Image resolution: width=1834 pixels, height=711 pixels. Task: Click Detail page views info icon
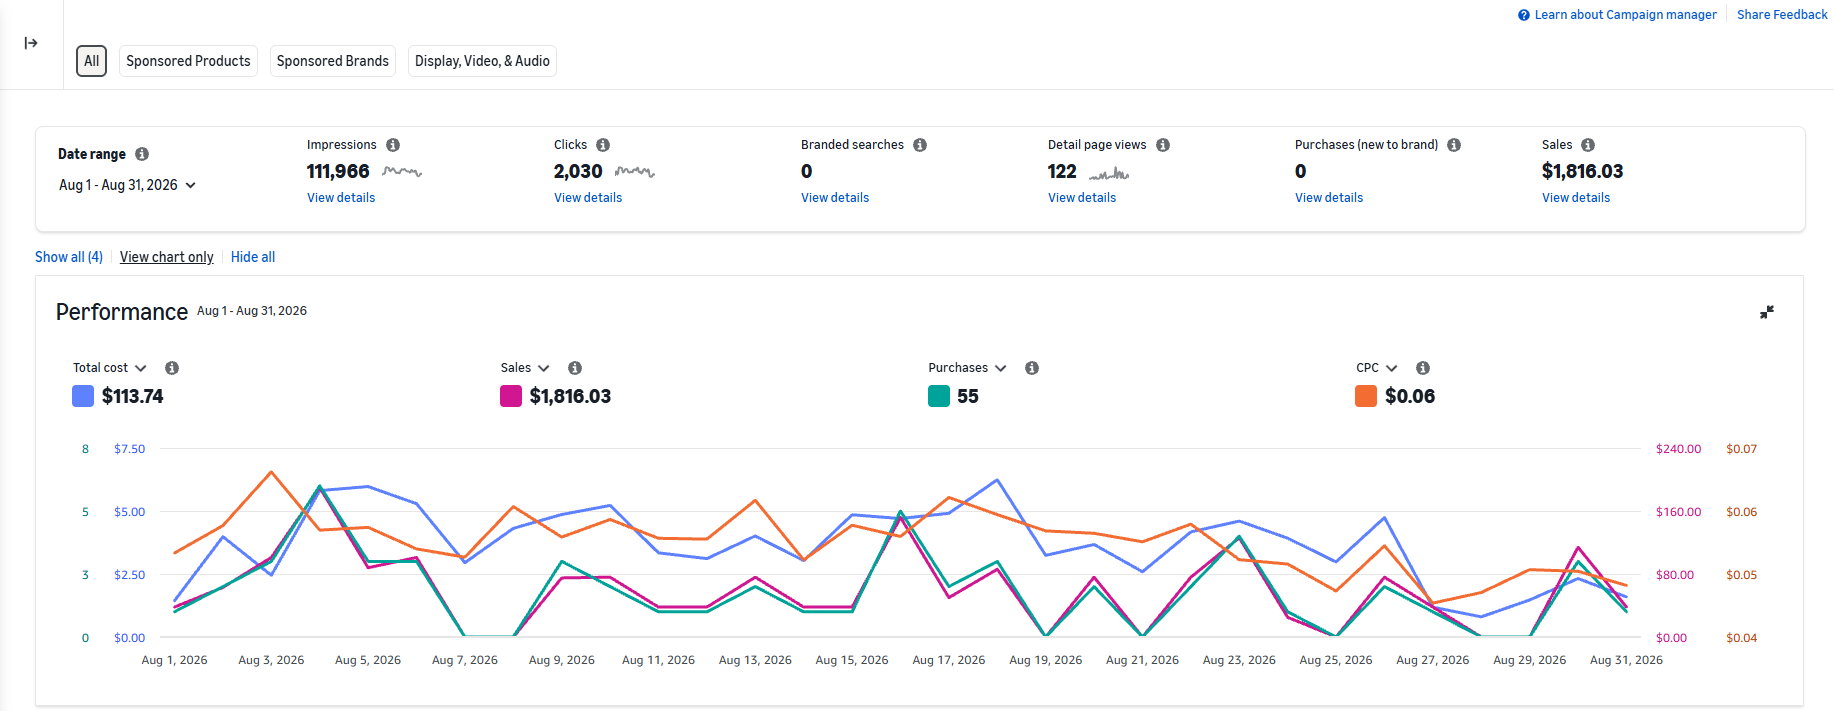pos(1163,145)
